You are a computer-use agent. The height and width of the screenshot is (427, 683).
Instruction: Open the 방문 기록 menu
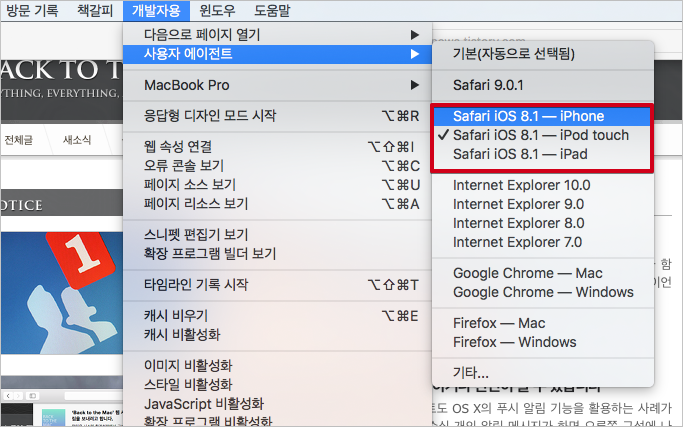[x=32, y=10]
